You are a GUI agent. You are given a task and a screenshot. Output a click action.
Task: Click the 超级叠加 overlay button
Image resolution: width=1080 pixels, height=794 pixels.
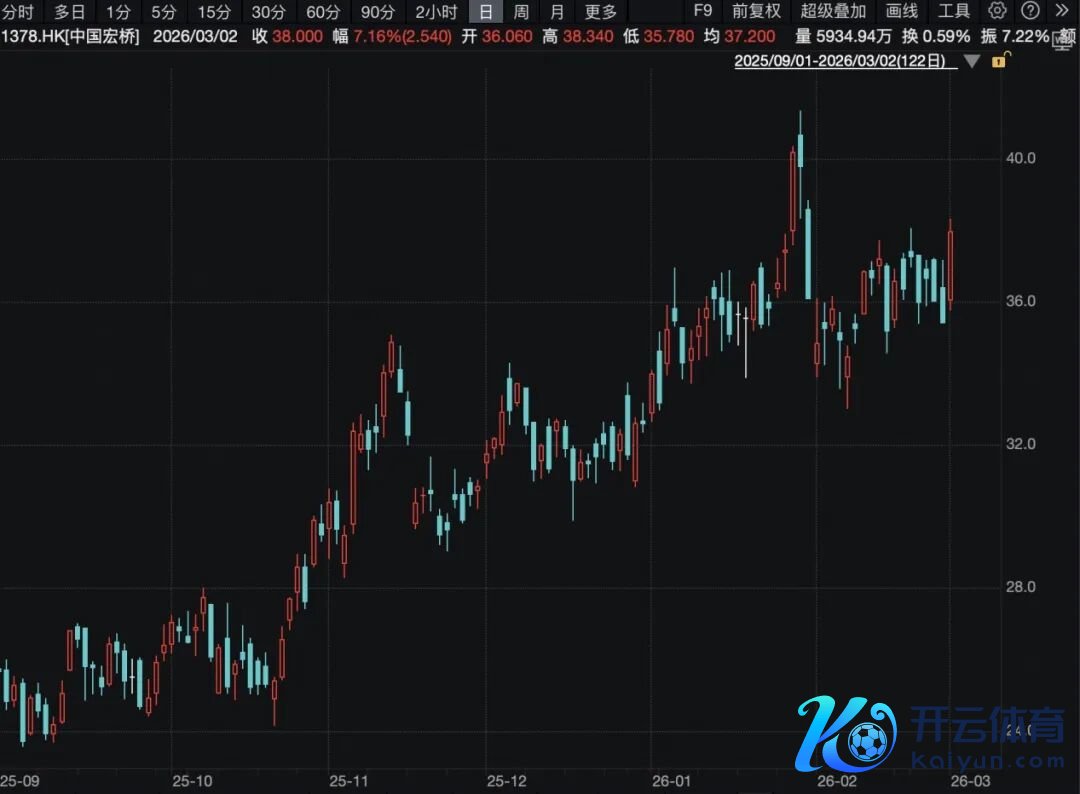[x=833, y=11]
